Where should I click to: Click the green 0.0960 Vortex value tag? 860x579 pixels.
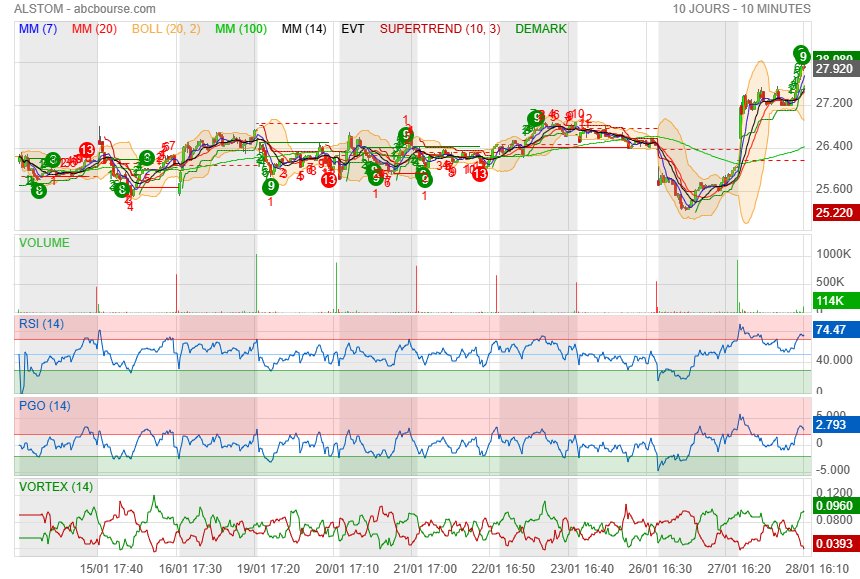pyautogui.click(x=834, y=507)
